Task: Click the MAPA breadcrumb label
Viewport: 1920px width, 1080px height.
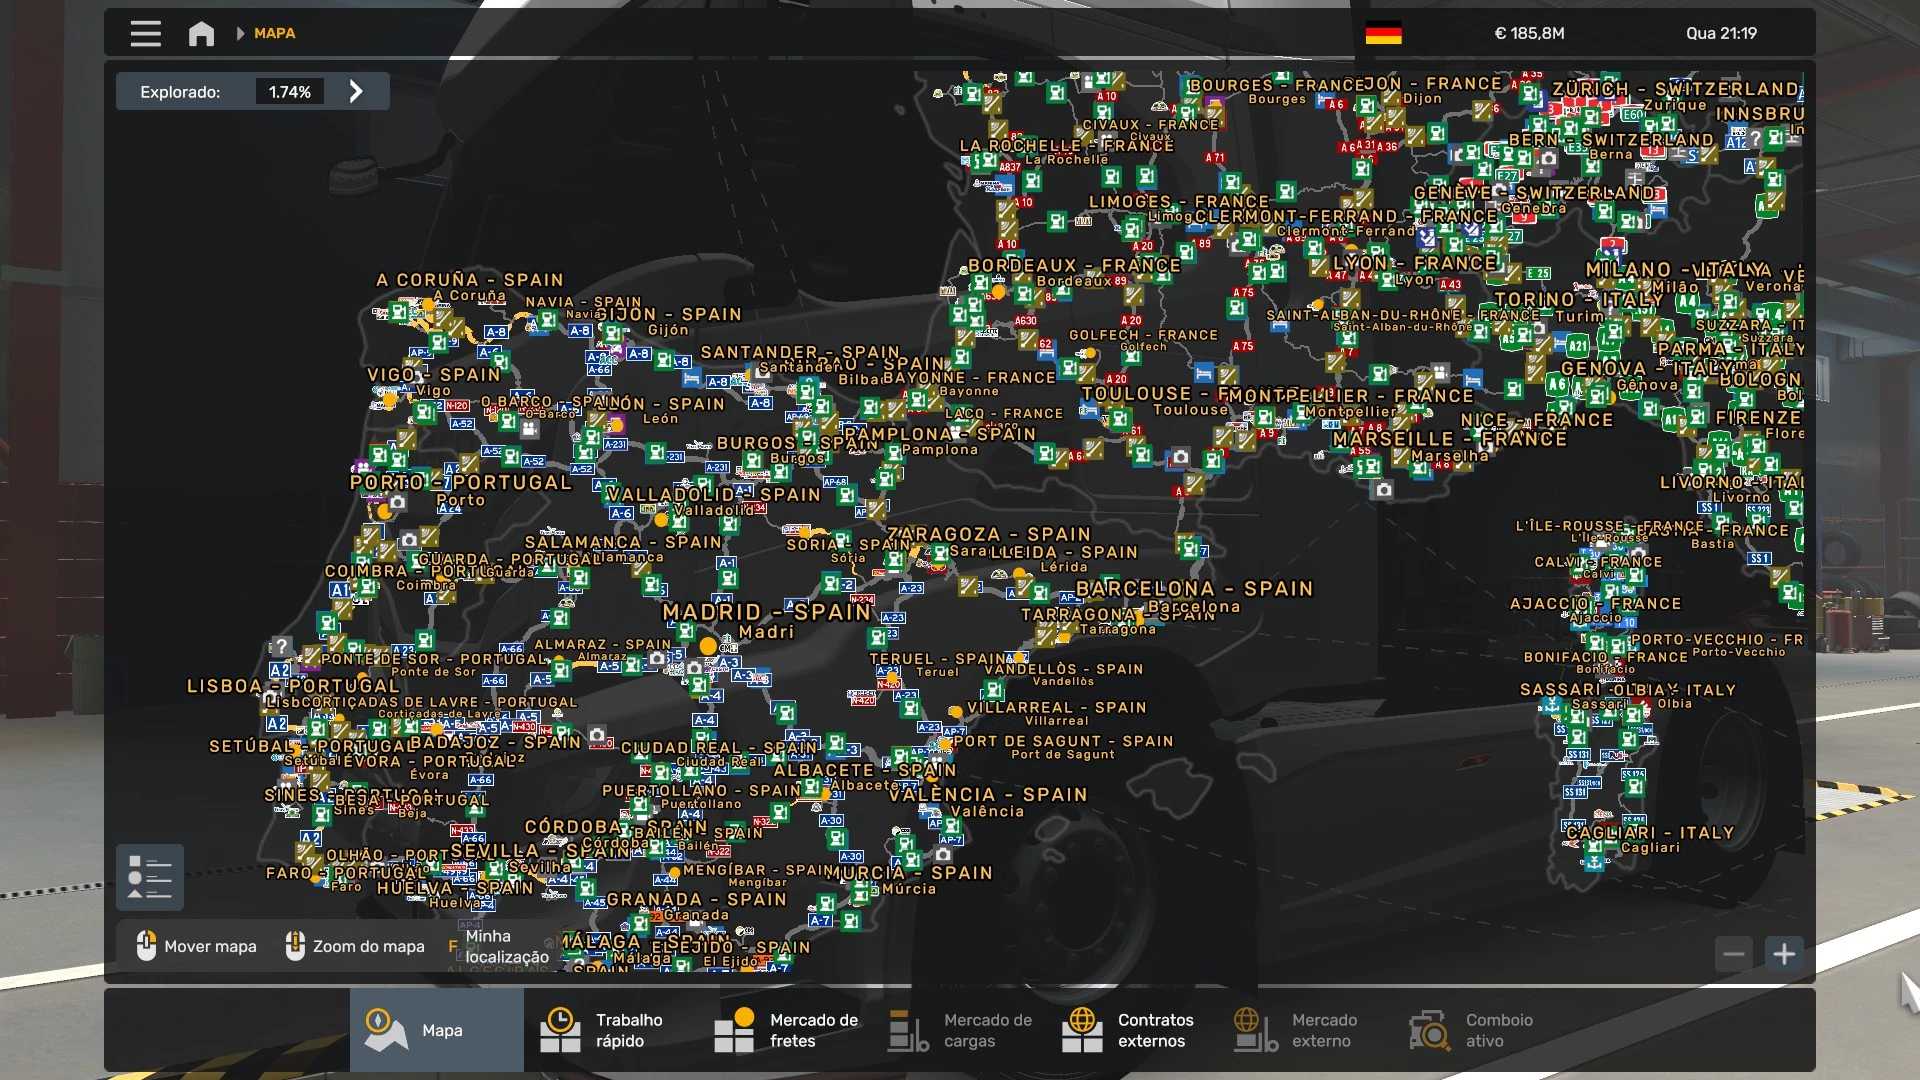Action: pyautogui.click(x=274, y=33)
